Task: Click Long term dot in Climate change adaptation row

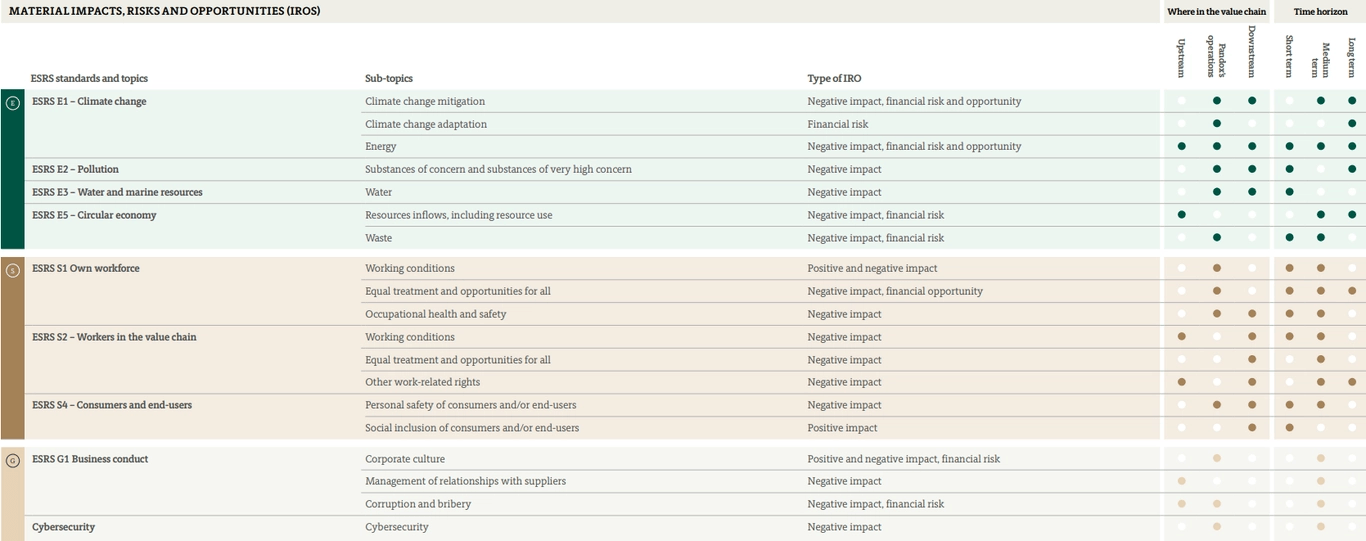Action: tap(1352, 123)
